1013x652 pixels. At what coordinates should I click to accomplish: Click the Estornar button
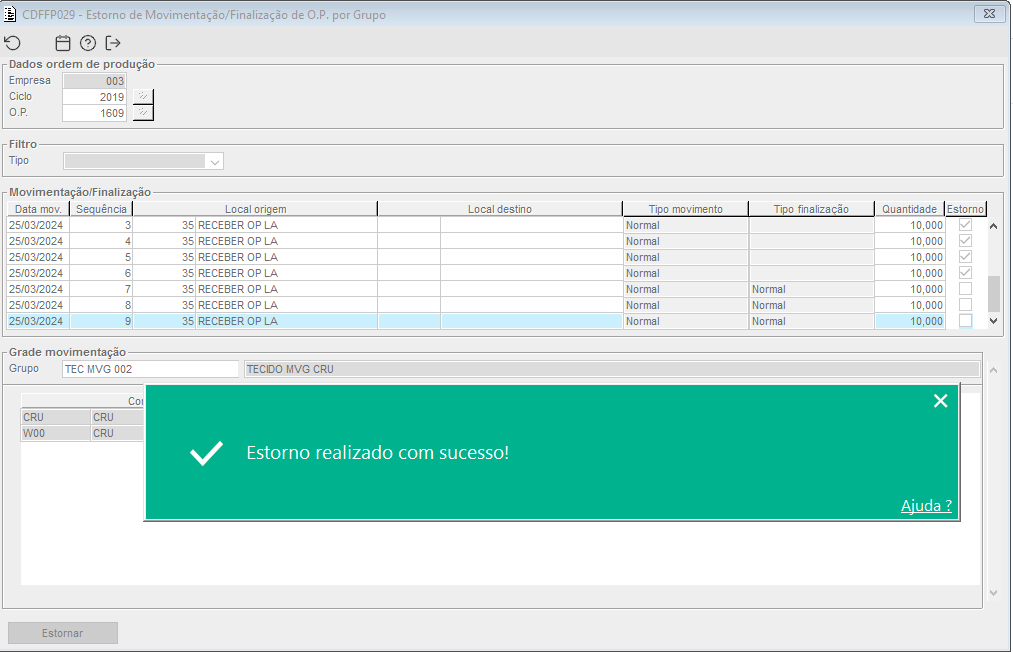click(63, 633)
